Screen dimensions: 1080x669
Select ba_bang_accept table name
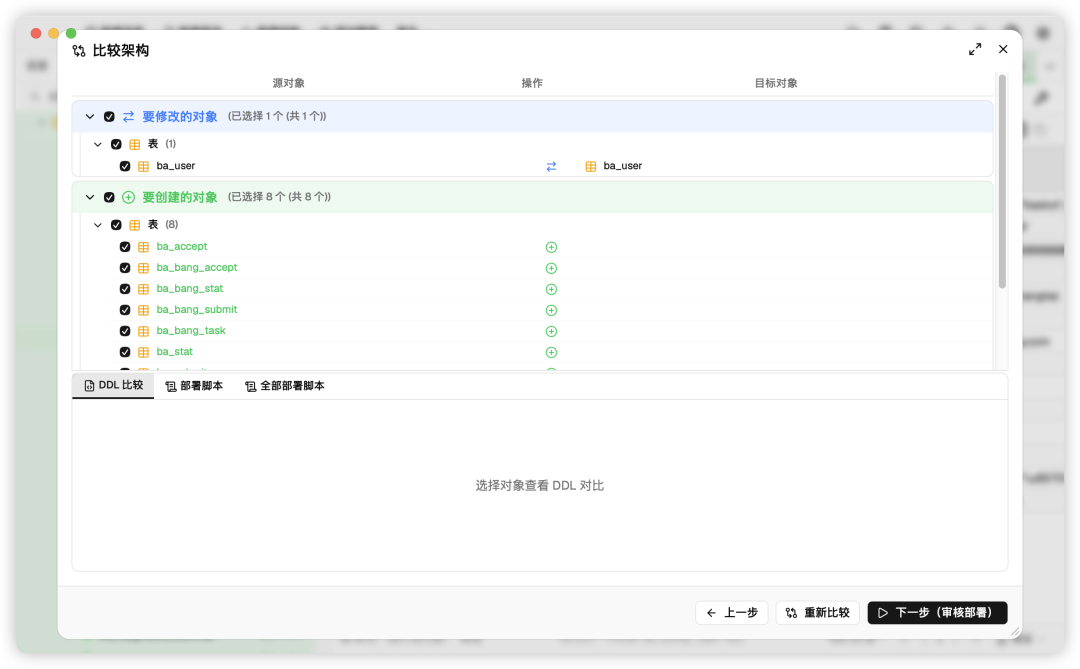click(197, 267)
